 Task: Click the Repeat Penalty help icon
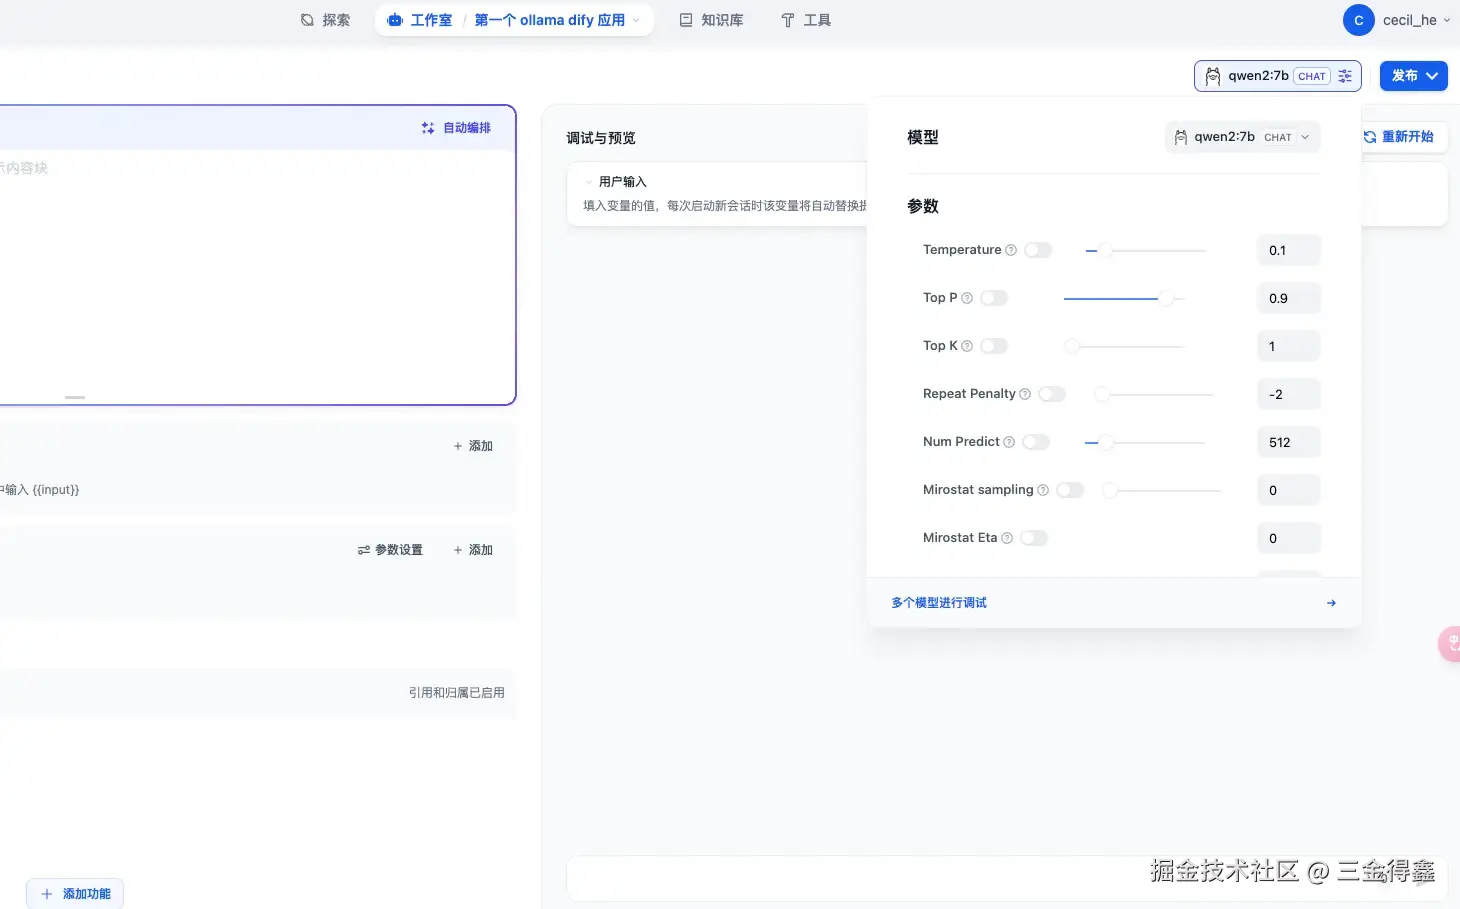tap(1025, 394)
